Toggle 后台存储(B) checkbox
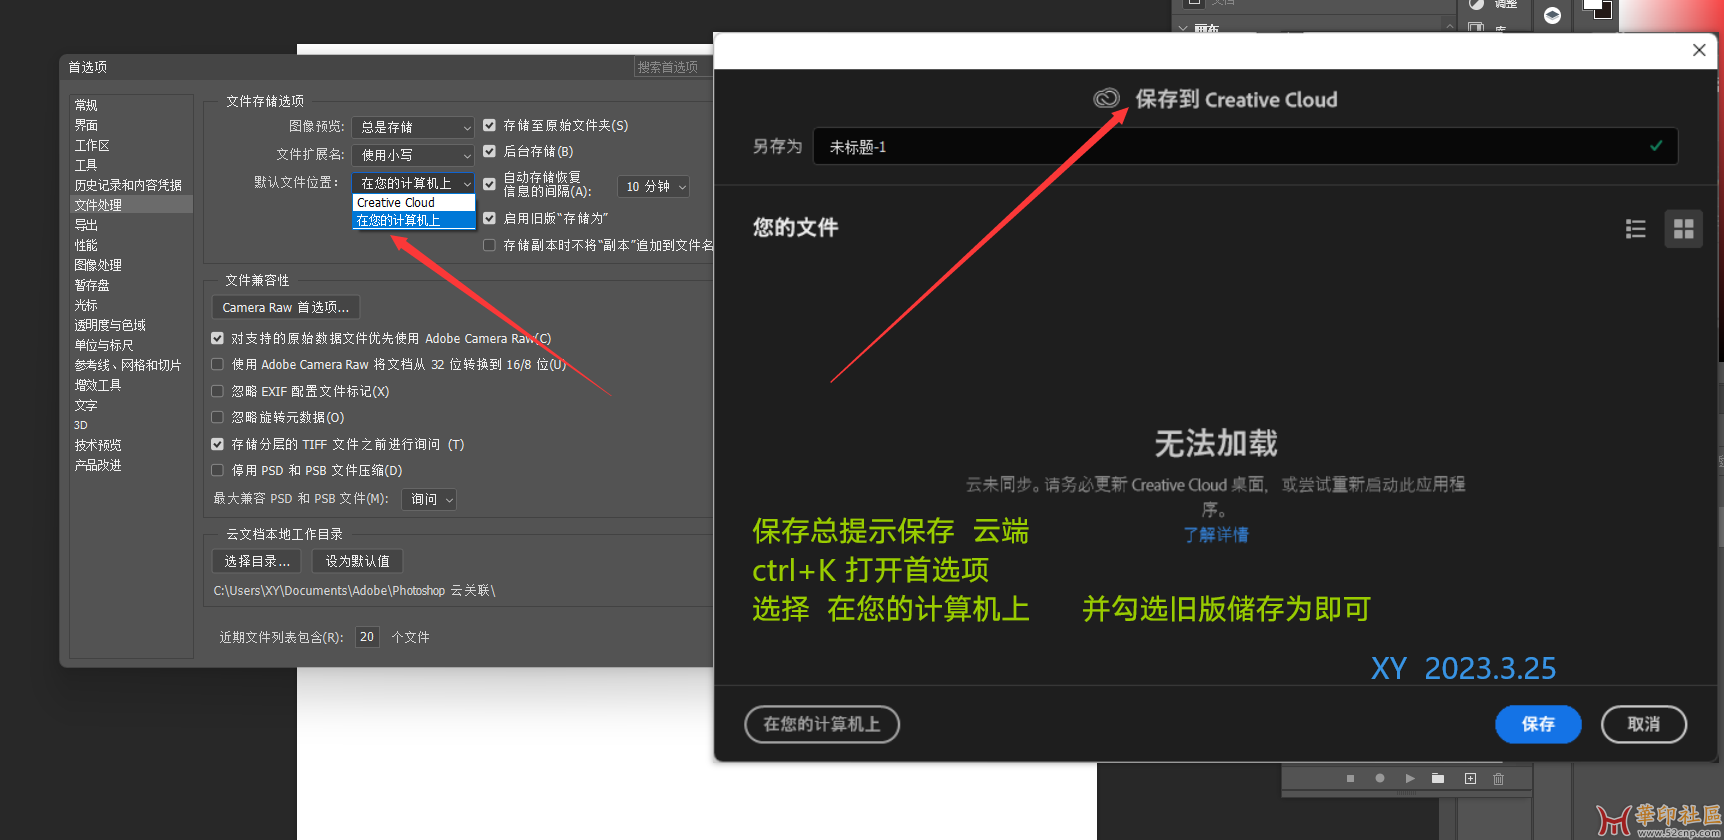This screenshot has width=1724, height=840. [x=489, y=151]
